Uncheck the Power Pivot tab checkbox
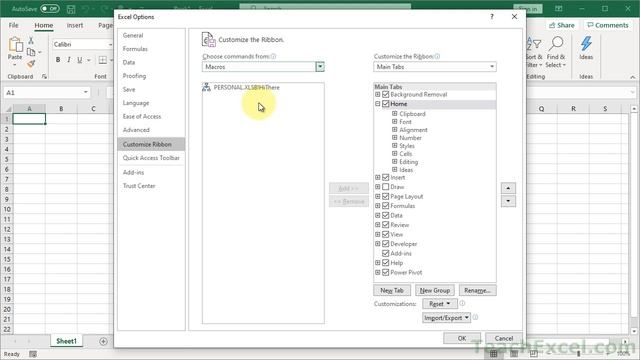 (386, 272)
